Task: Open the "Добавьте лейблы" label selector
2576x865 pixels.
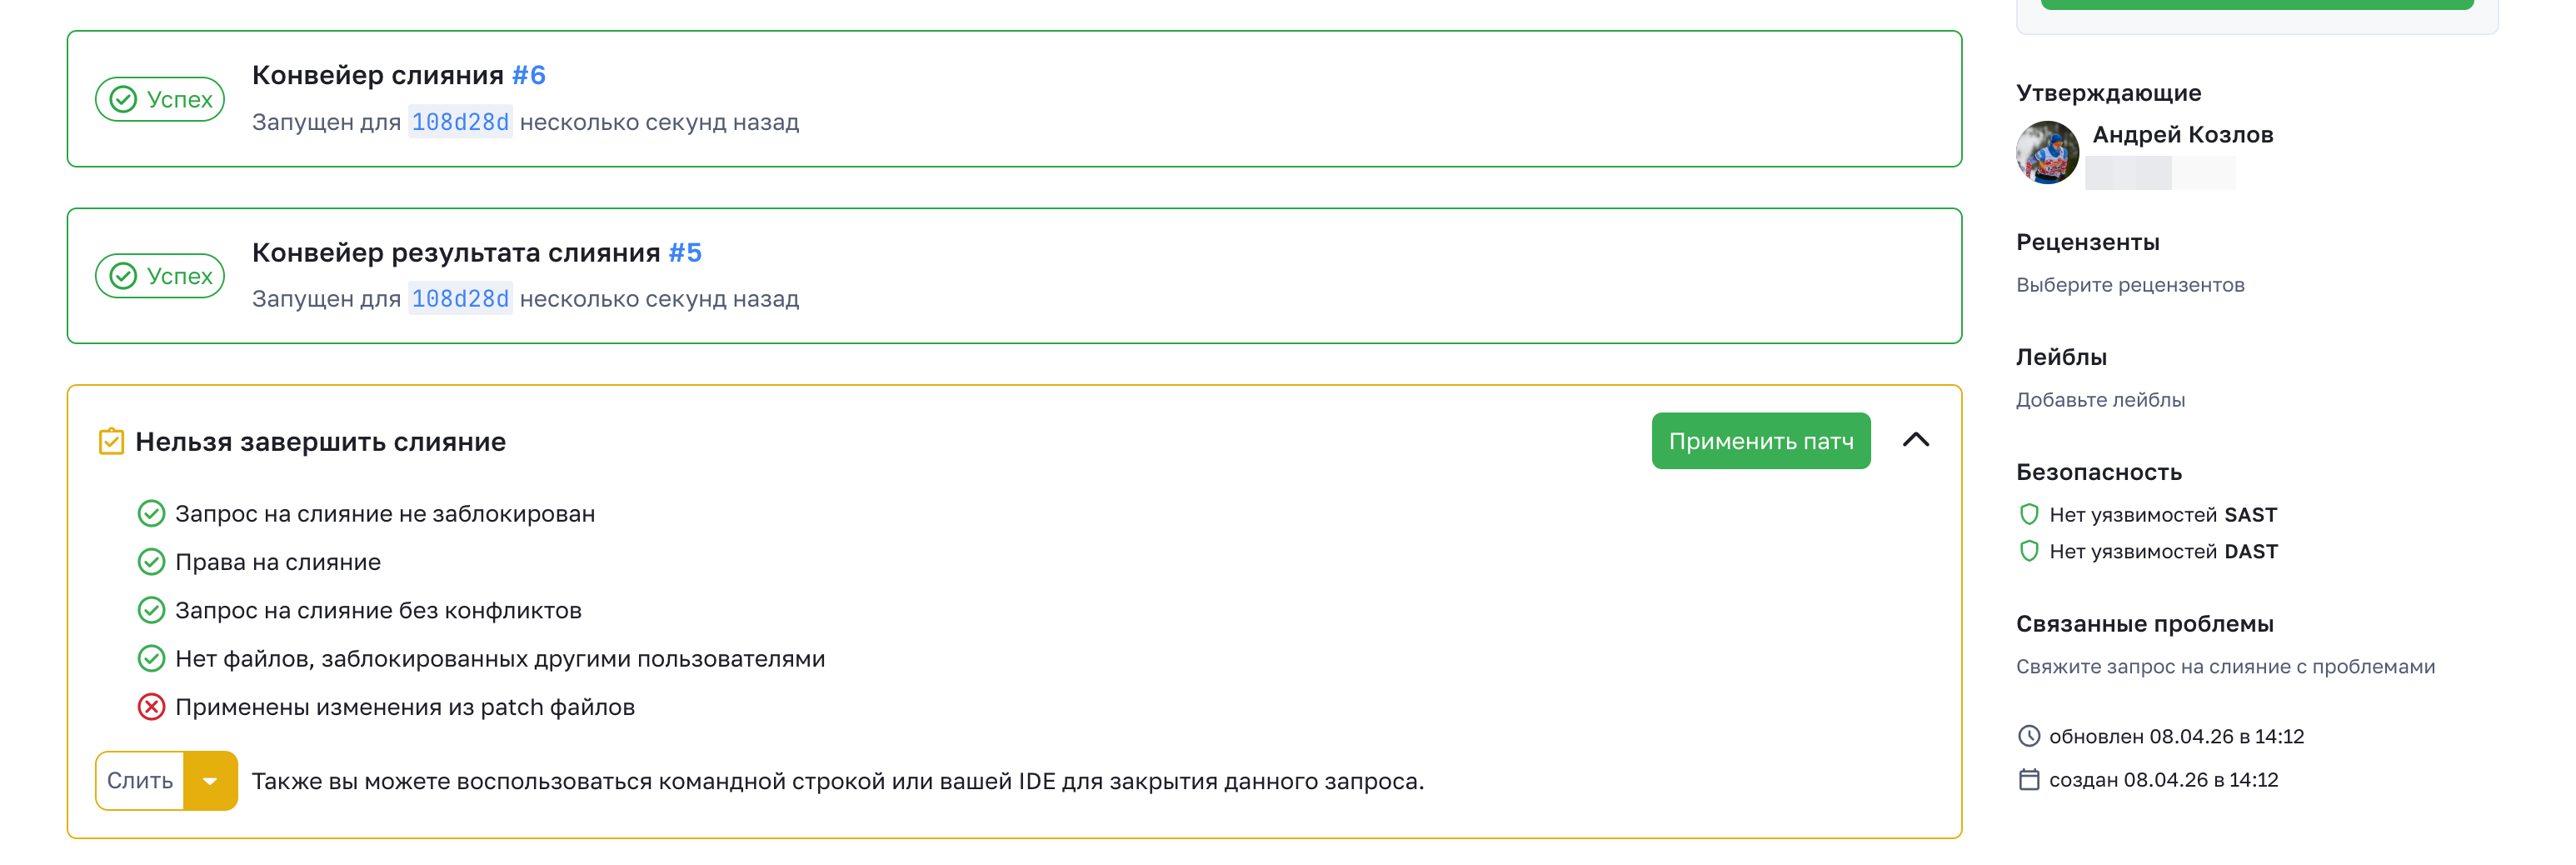Action: pos(2099,400)
